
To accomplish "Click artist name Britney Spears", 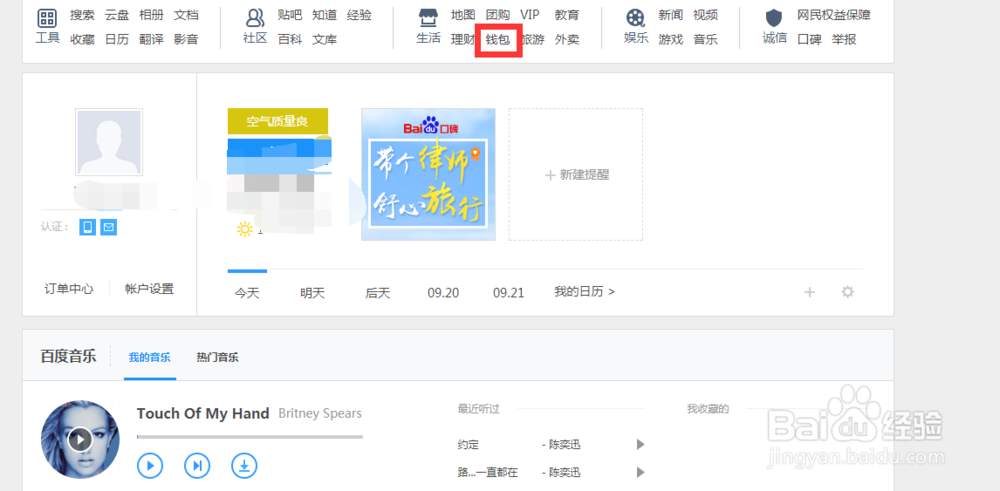I will coord(320,413).
